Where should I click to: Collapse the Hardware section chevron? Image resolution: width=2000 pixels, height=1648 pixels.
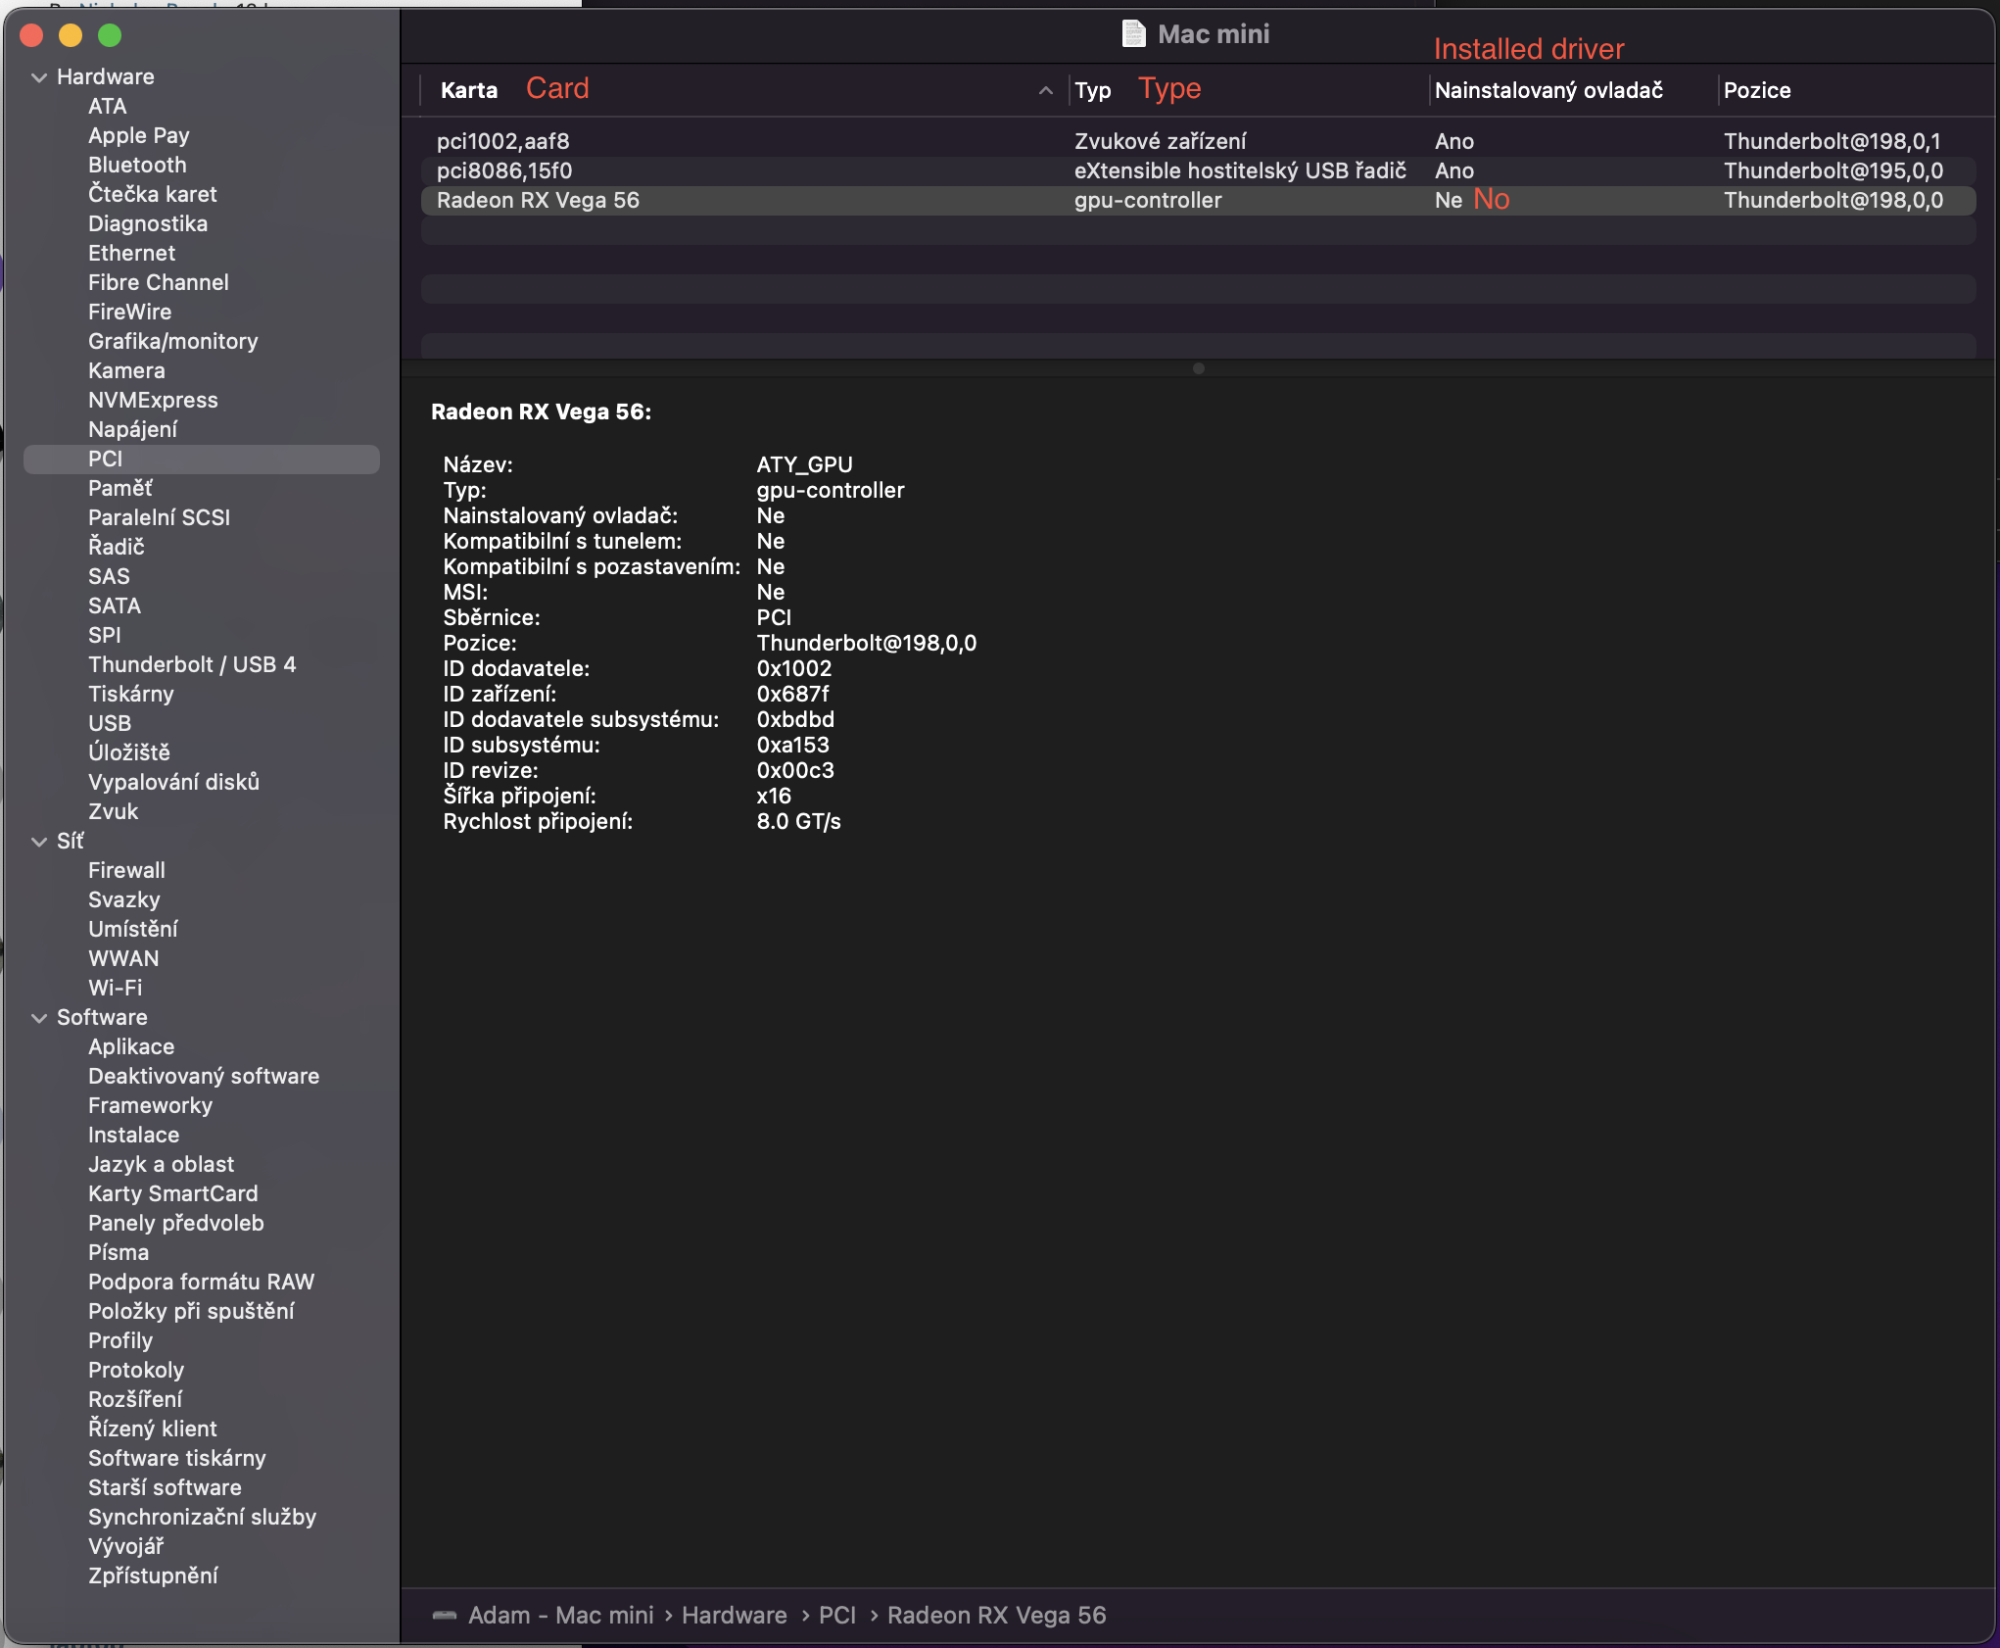coord(39,77)
